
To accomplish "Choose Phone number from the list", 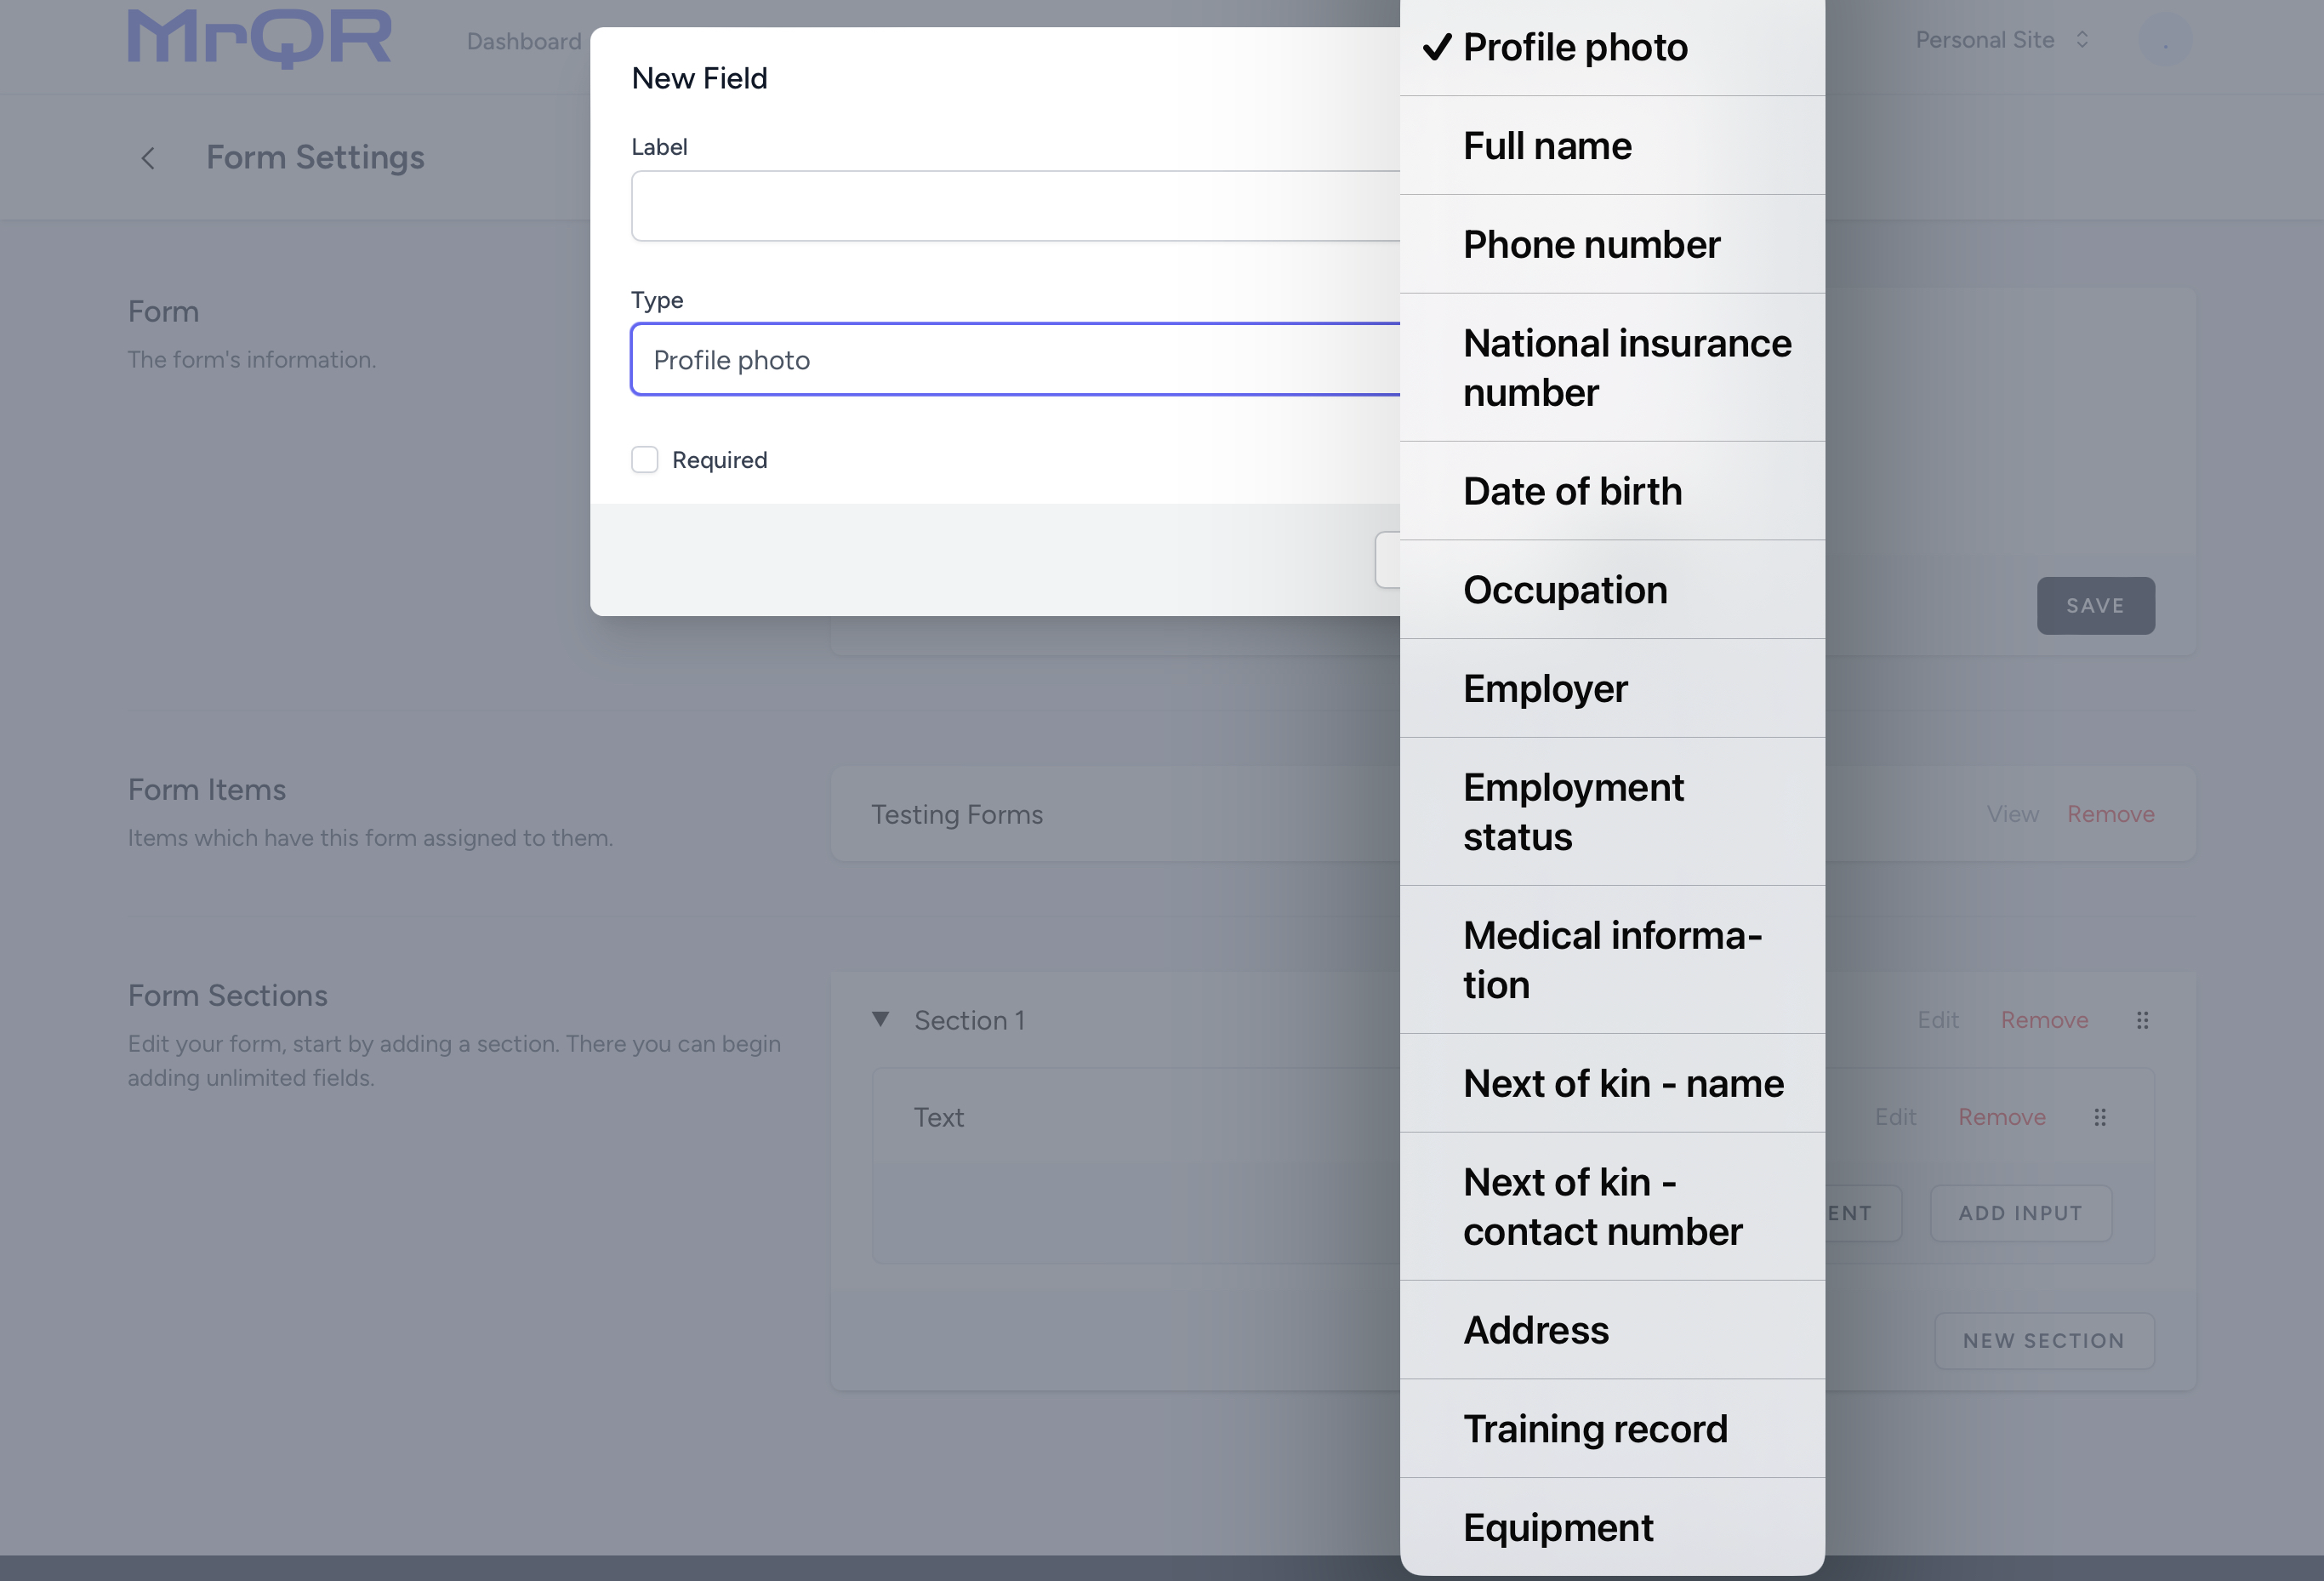I will click(x=1612, y=244).
